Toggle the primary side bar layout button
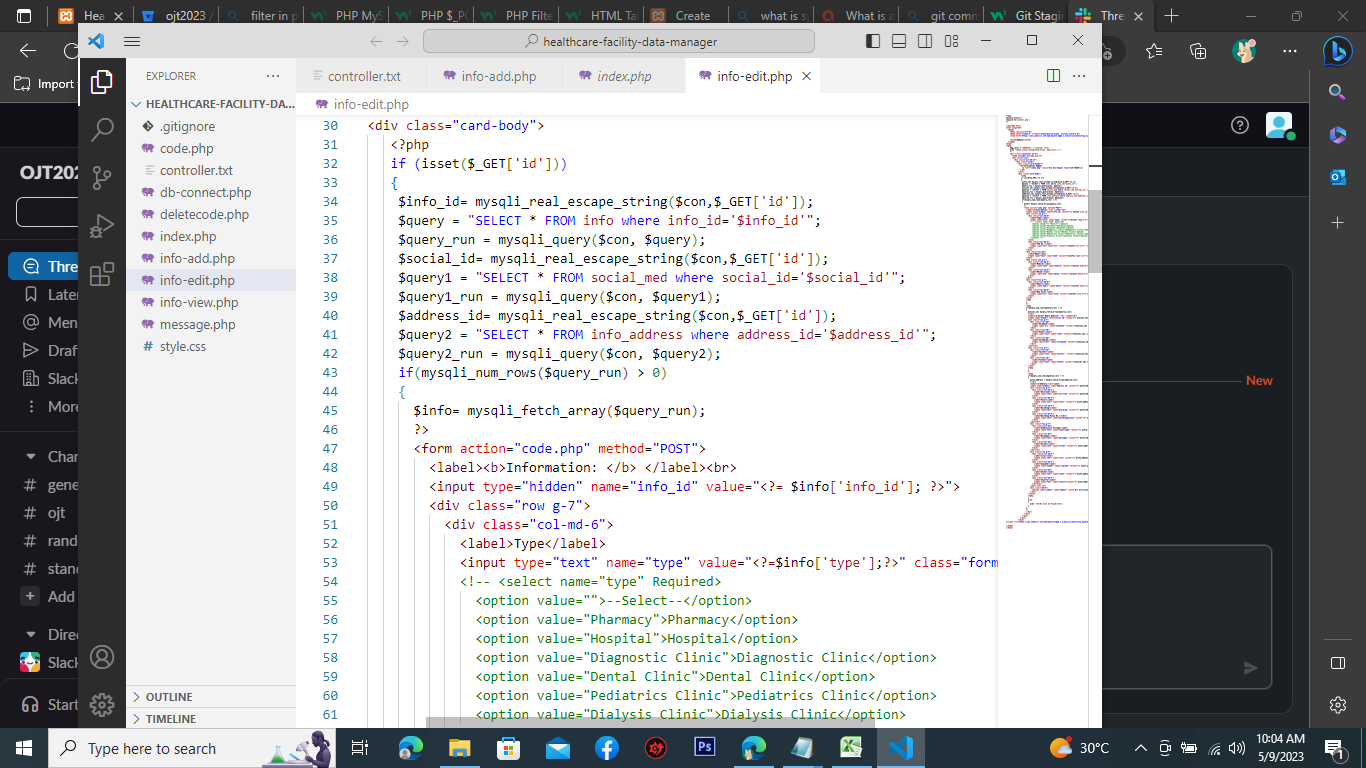The height and width of the screenshot is (768, 1366). [x=873, y=41]
